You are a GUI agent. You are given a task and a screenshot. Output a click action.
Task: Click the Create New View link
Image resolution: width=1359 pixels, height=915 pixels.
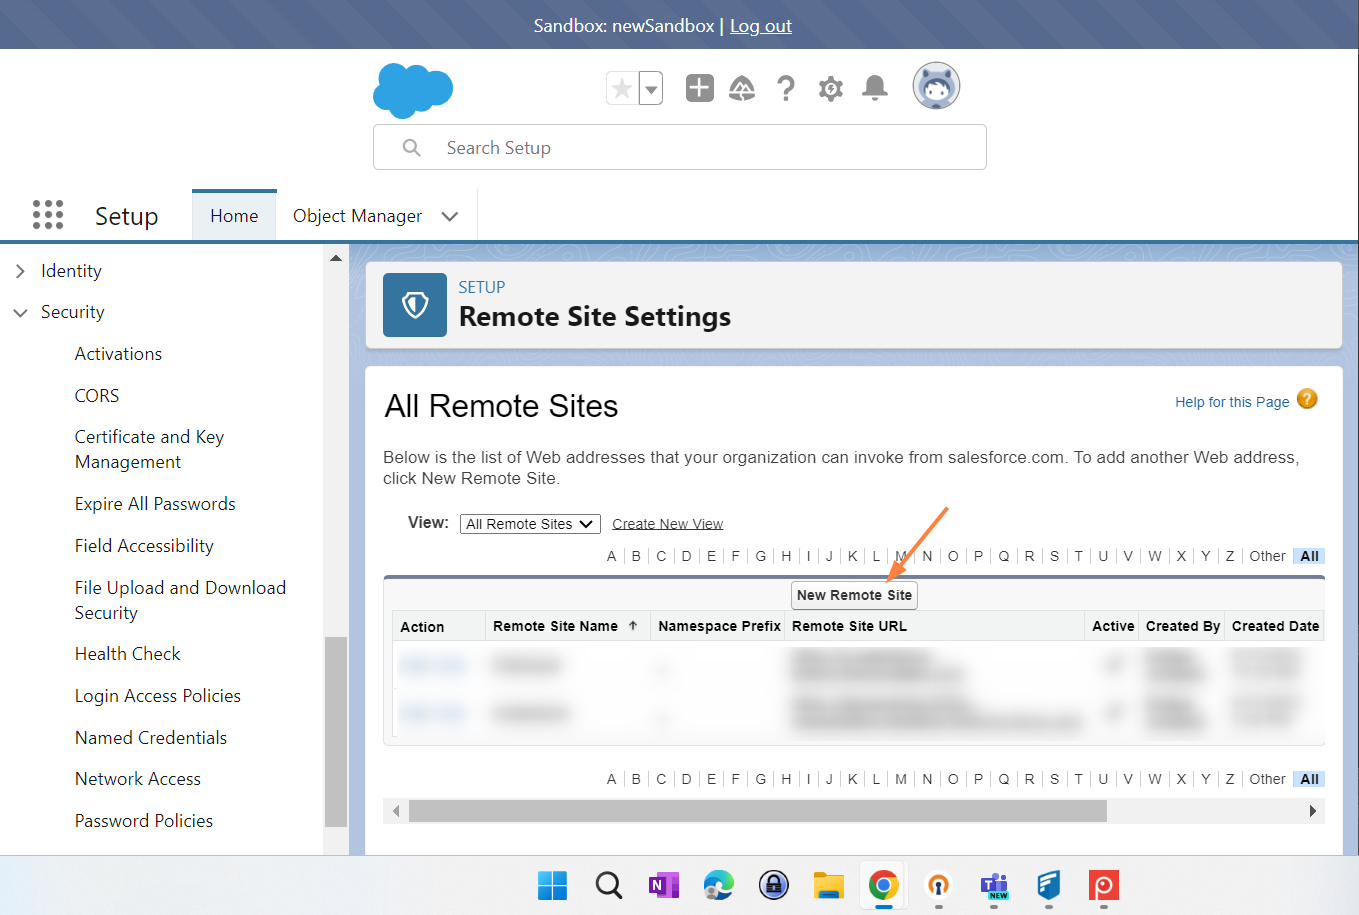[667, 524]
